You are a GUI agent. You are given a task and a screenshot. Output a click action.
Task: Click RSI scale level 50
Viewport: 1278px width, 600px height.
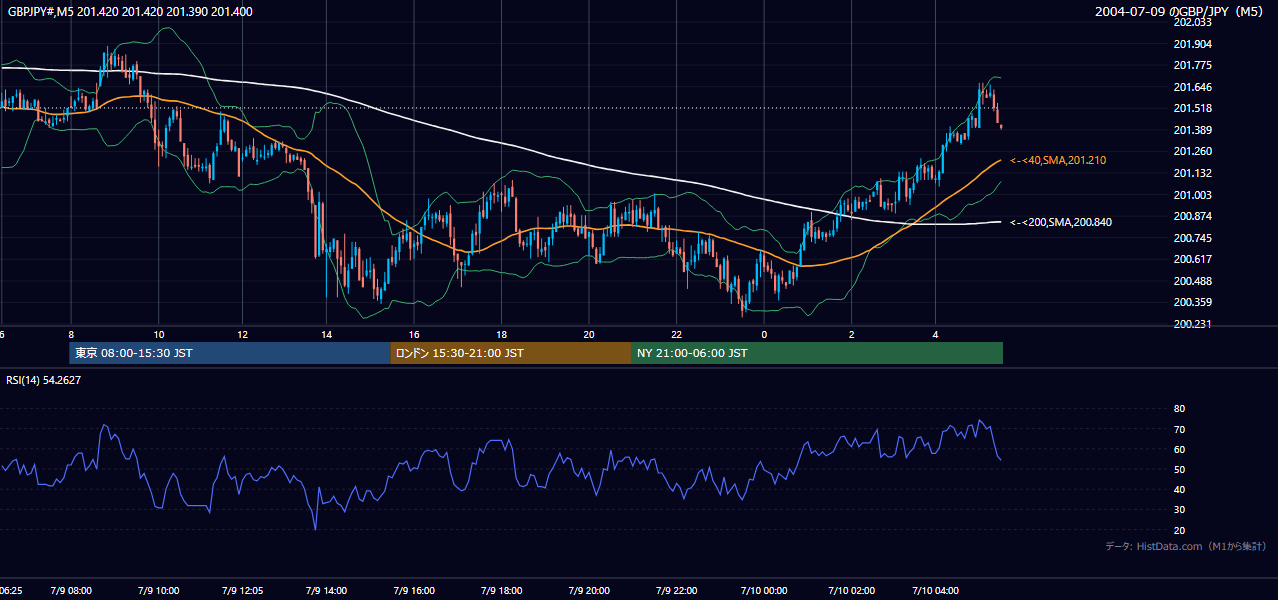pos(1179,469)
